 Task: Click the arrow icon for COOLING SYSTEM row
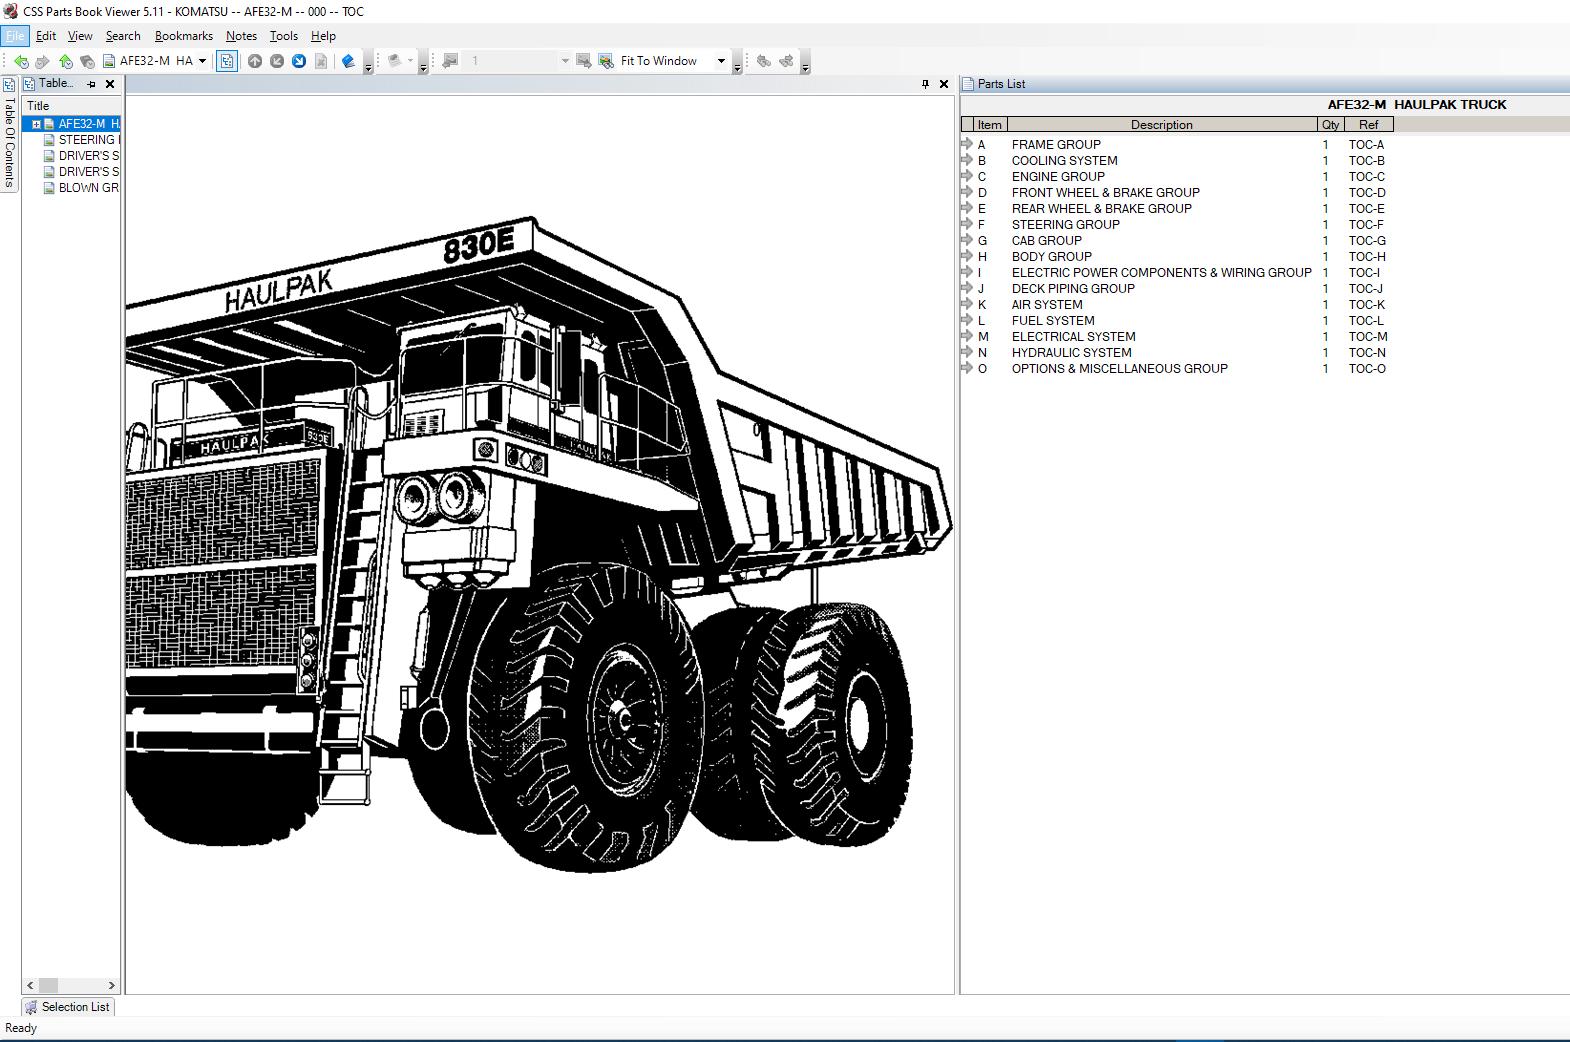[x=967, y=160]
